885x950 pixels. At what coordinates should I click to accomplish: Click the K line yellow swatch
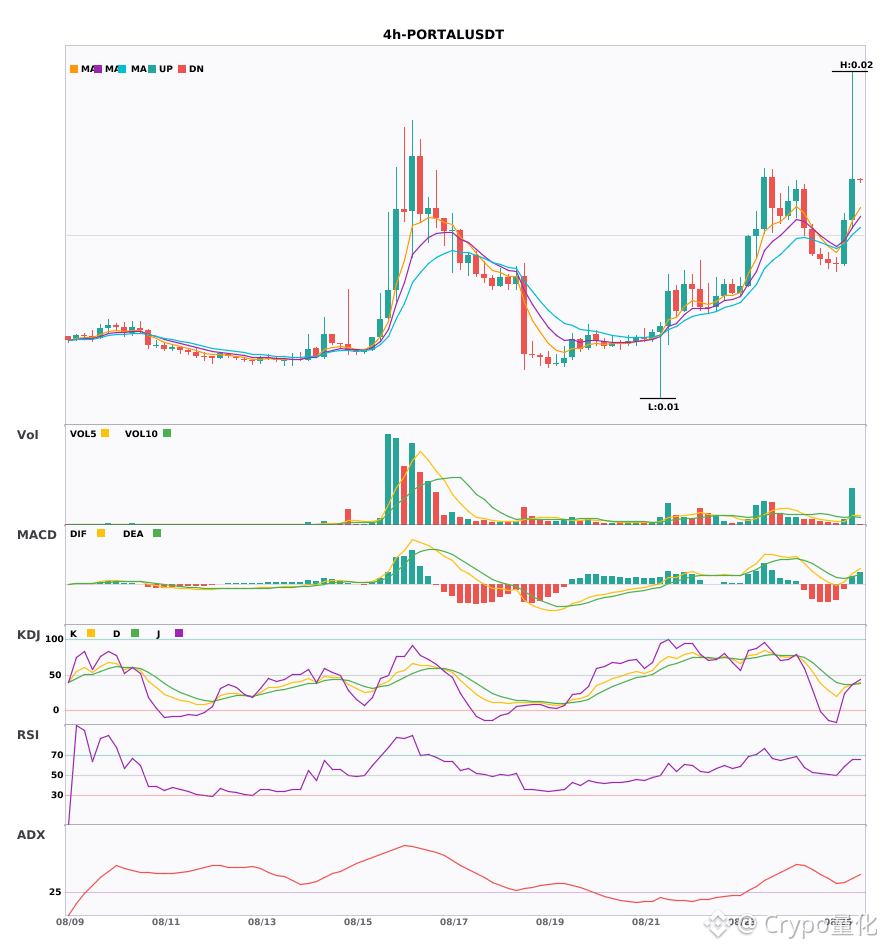coord(91,633)
